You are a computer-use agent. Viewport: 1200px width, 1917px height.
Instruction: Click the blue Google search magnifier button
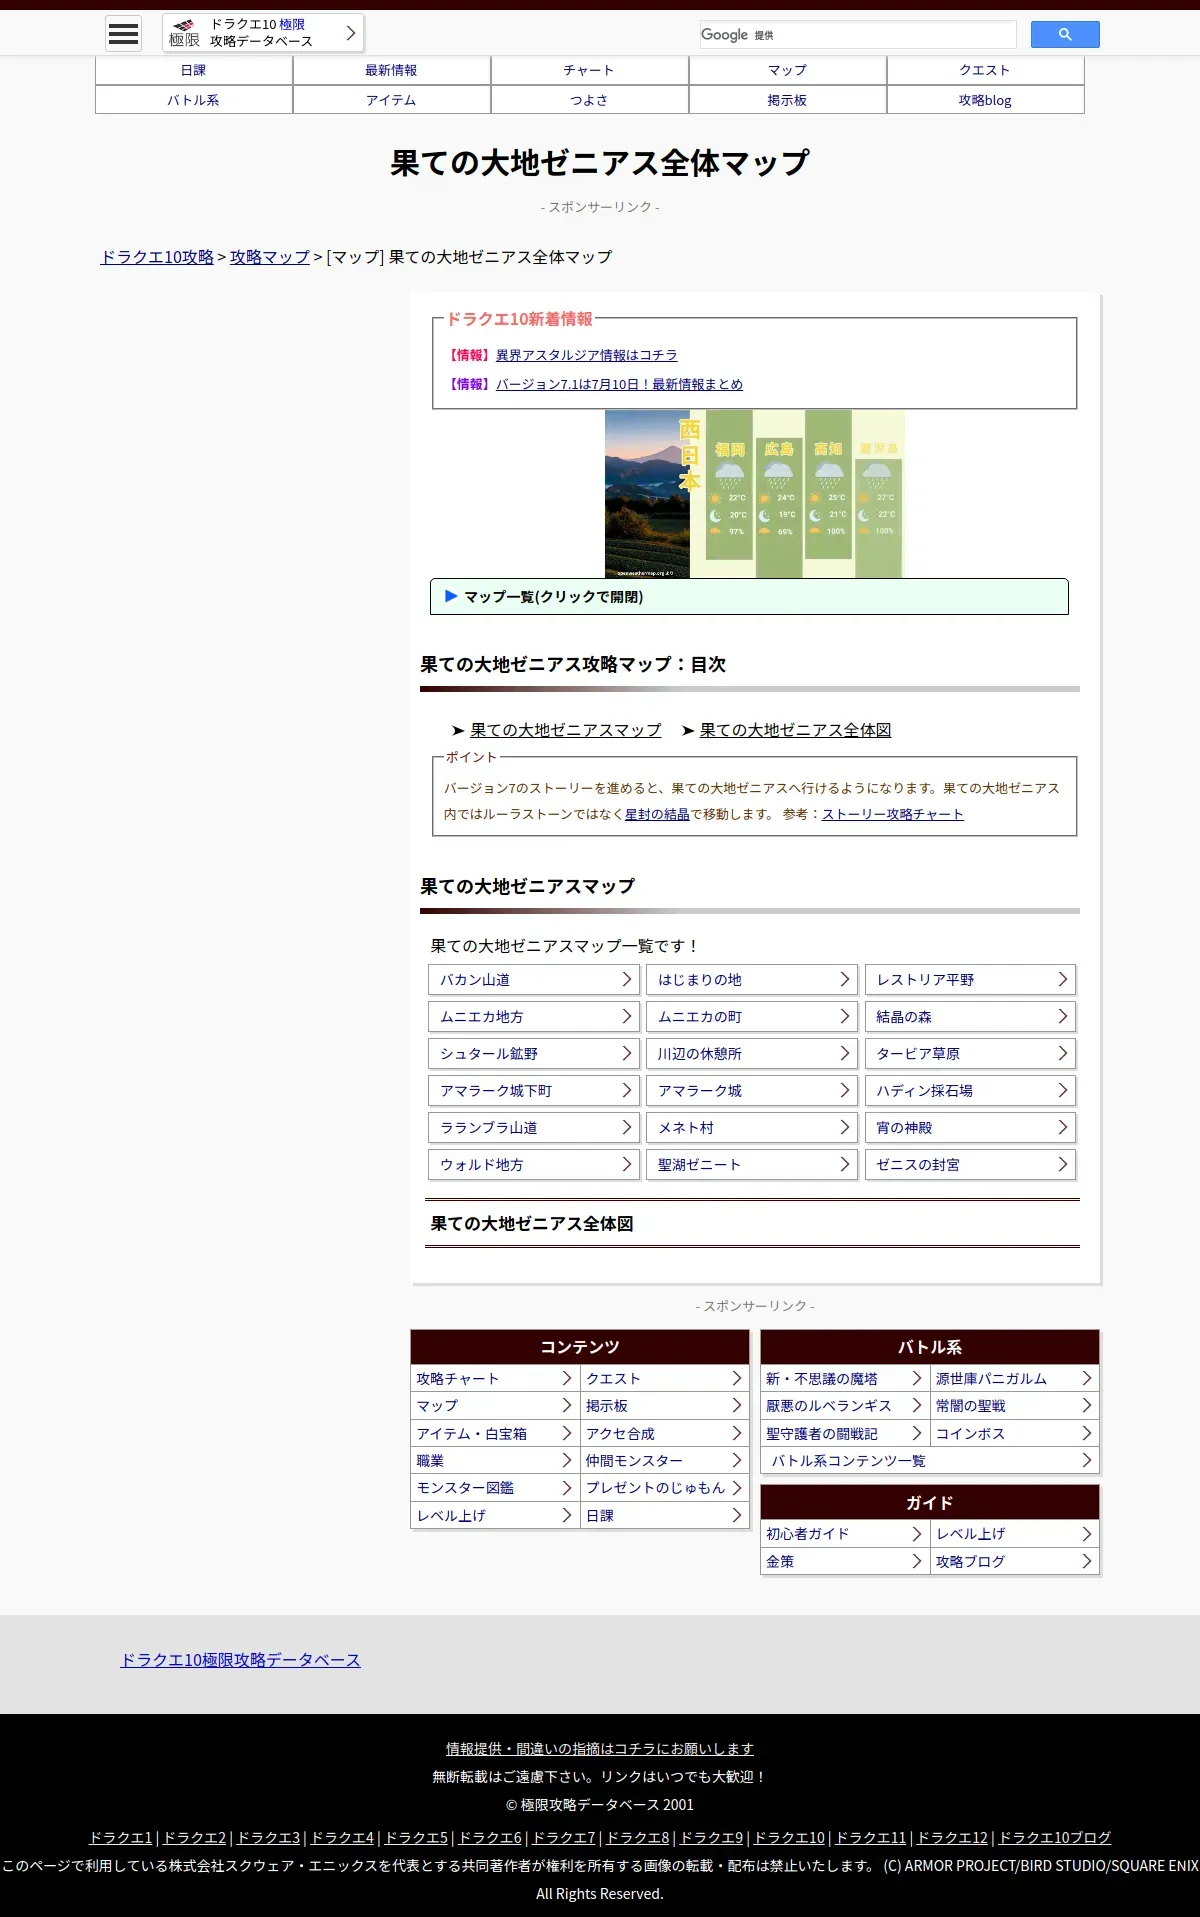[x=1065, y=34]
